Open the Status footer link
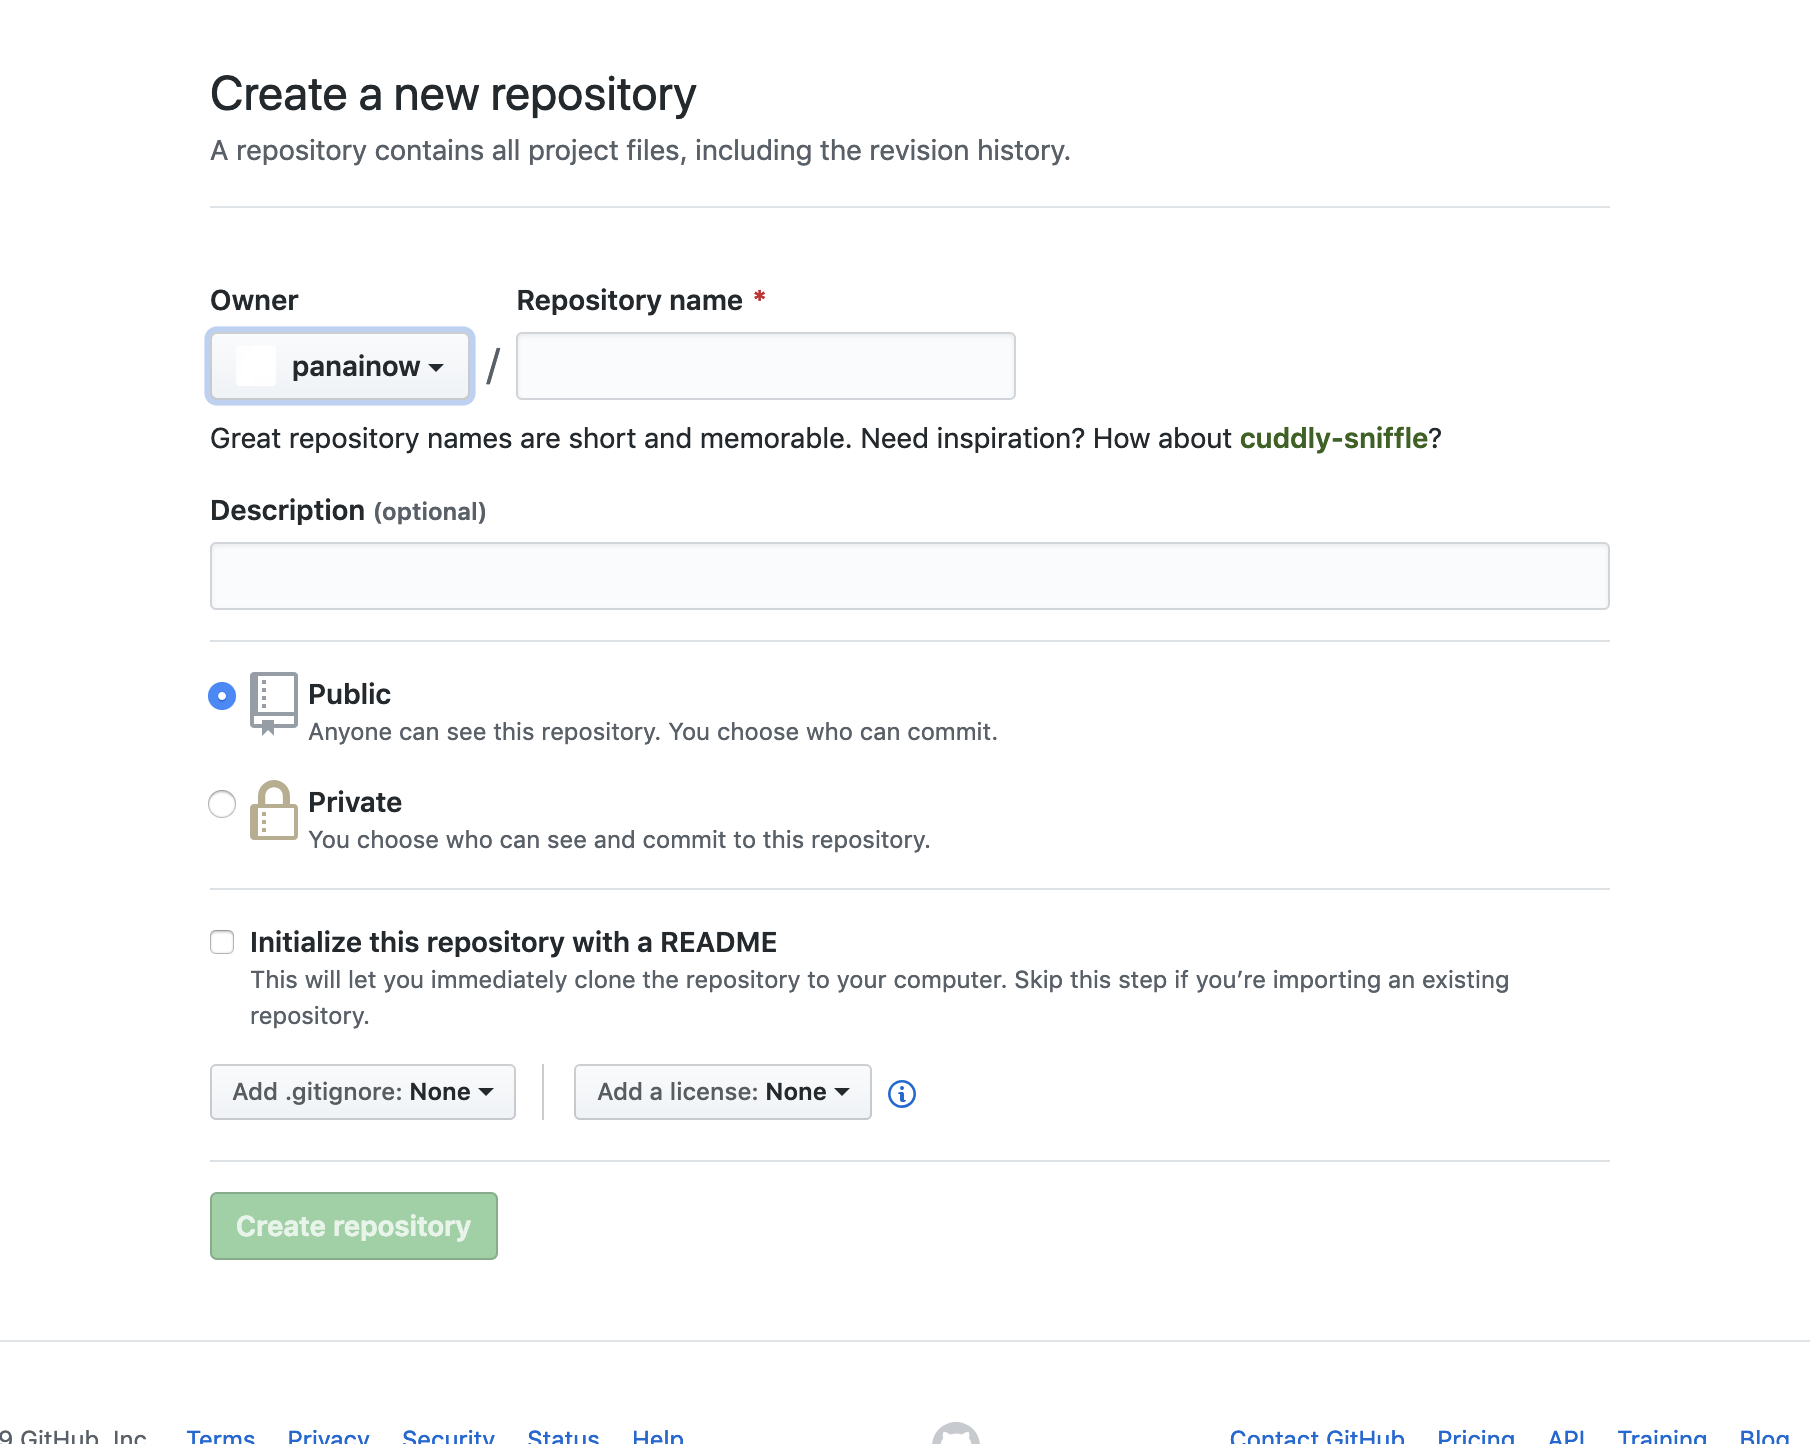The width and height of the screenshot is (1810, 1444). pos(563,1436)
